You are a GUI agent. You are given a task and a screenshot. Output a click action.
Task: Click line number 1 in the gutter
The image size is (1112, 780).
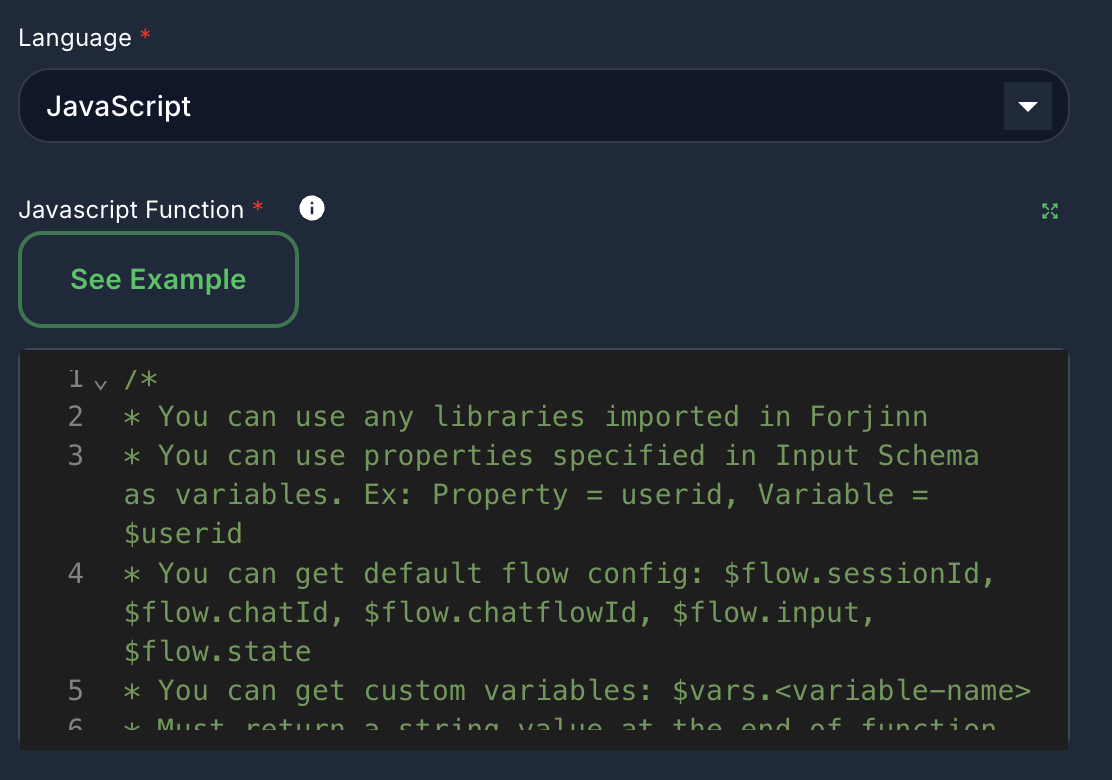tap(75, 378)
